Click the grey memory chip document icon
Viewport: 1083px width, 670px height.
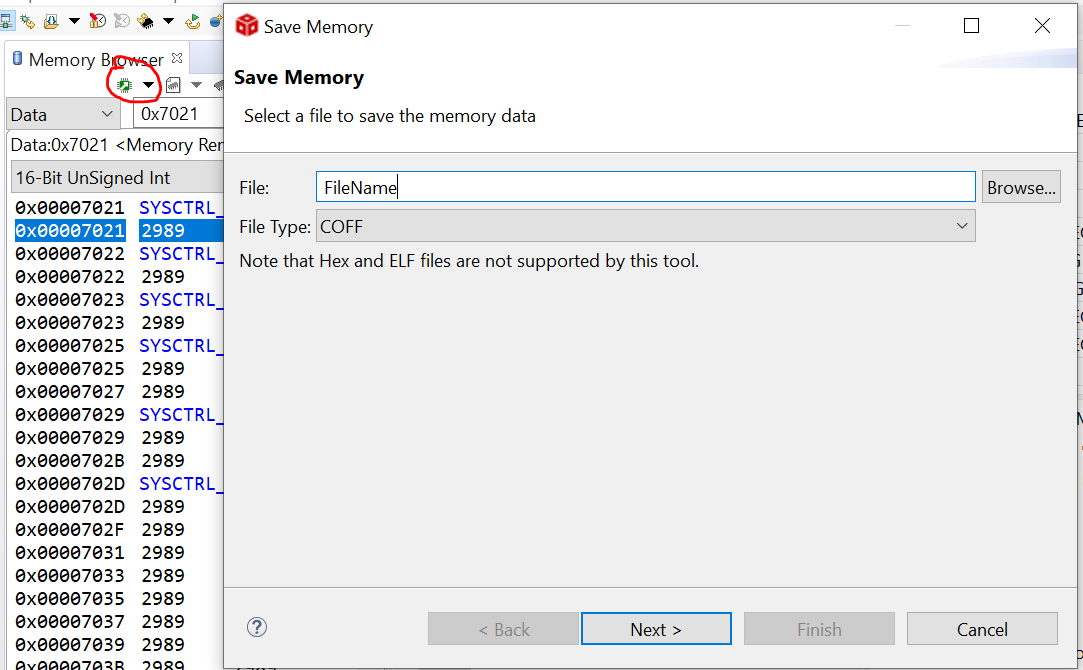click(x=174, y=85)
